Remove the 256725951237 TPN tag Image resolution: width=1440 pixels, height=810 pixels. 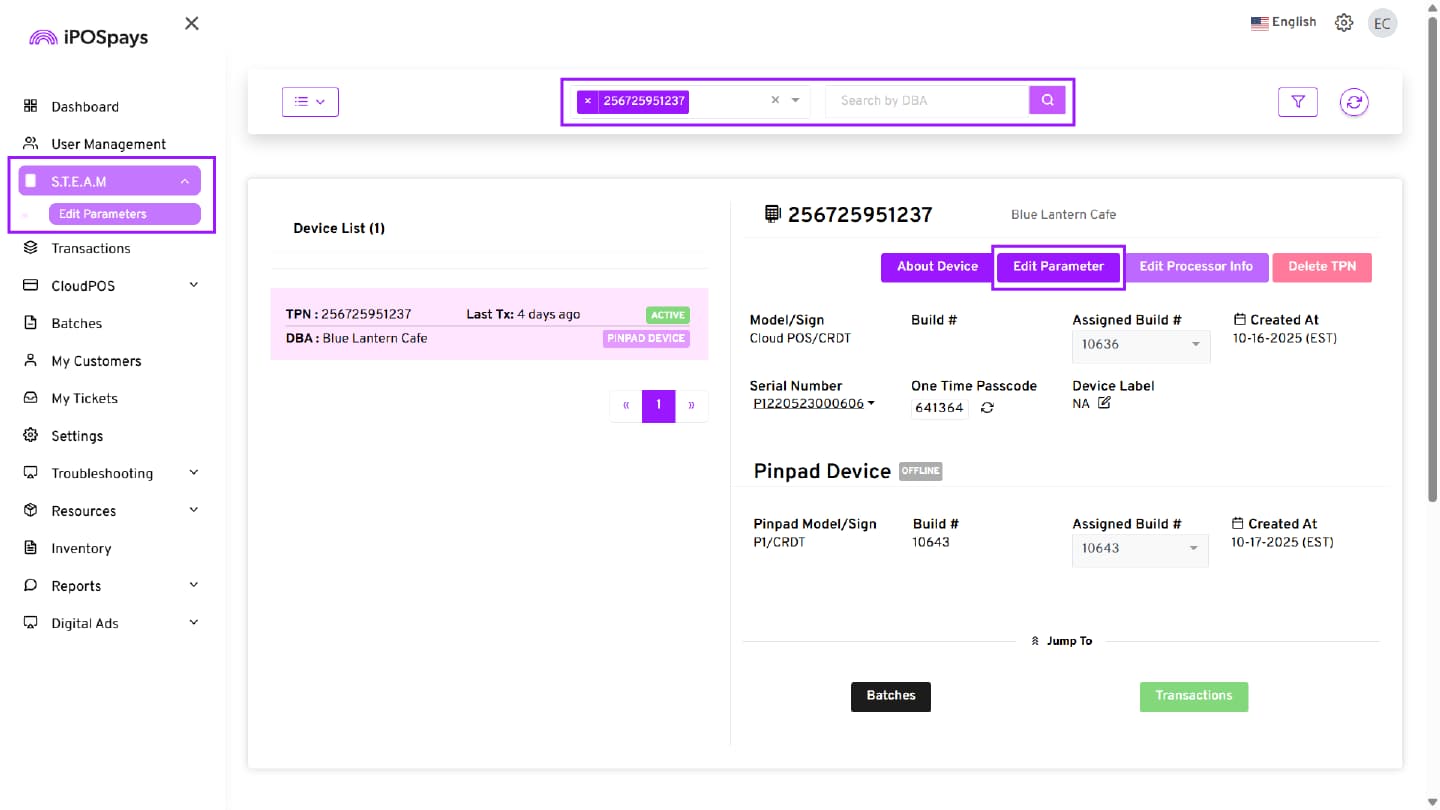(x=588, y=101)
